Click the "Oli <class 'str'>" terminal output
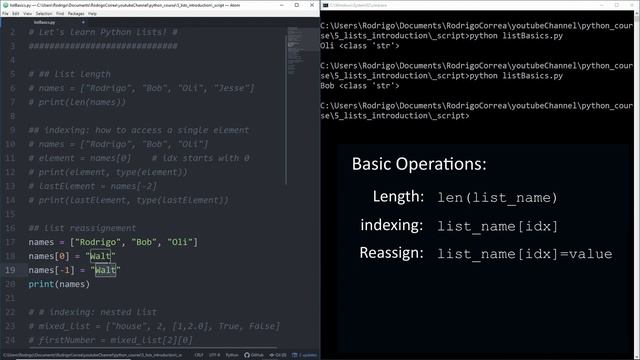This screenshot has height=360, width=640. tap(360, 46)
